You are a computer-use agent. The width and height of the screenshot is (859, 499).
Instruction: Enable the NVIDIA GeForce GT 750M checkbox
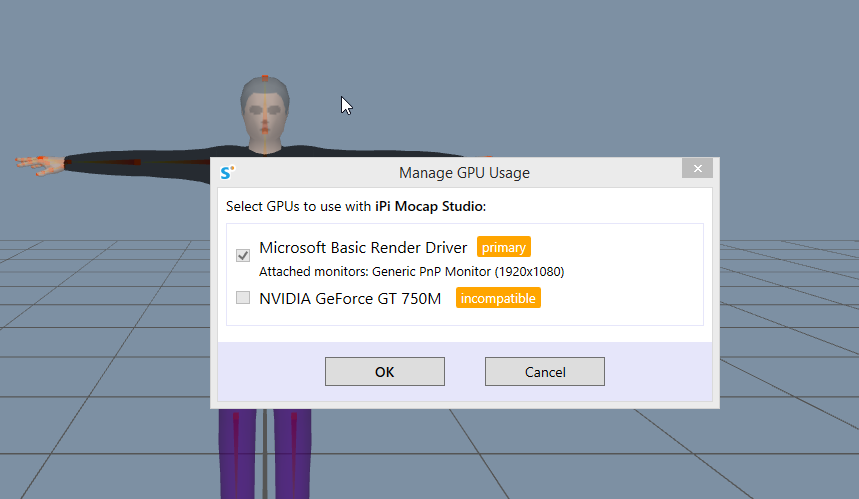[x=243, y=297]
